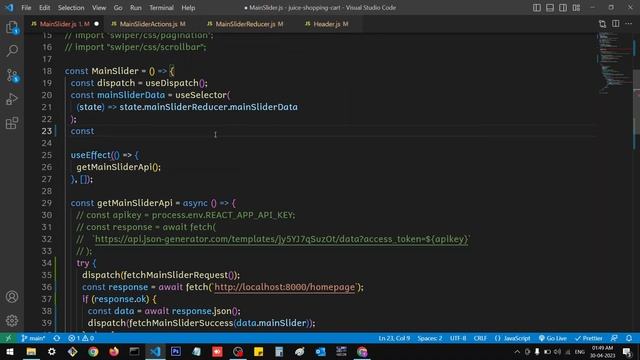Change file encoding UTF-8
The height and width of the screenshot is (360, 640).
[x=458, y=338]
